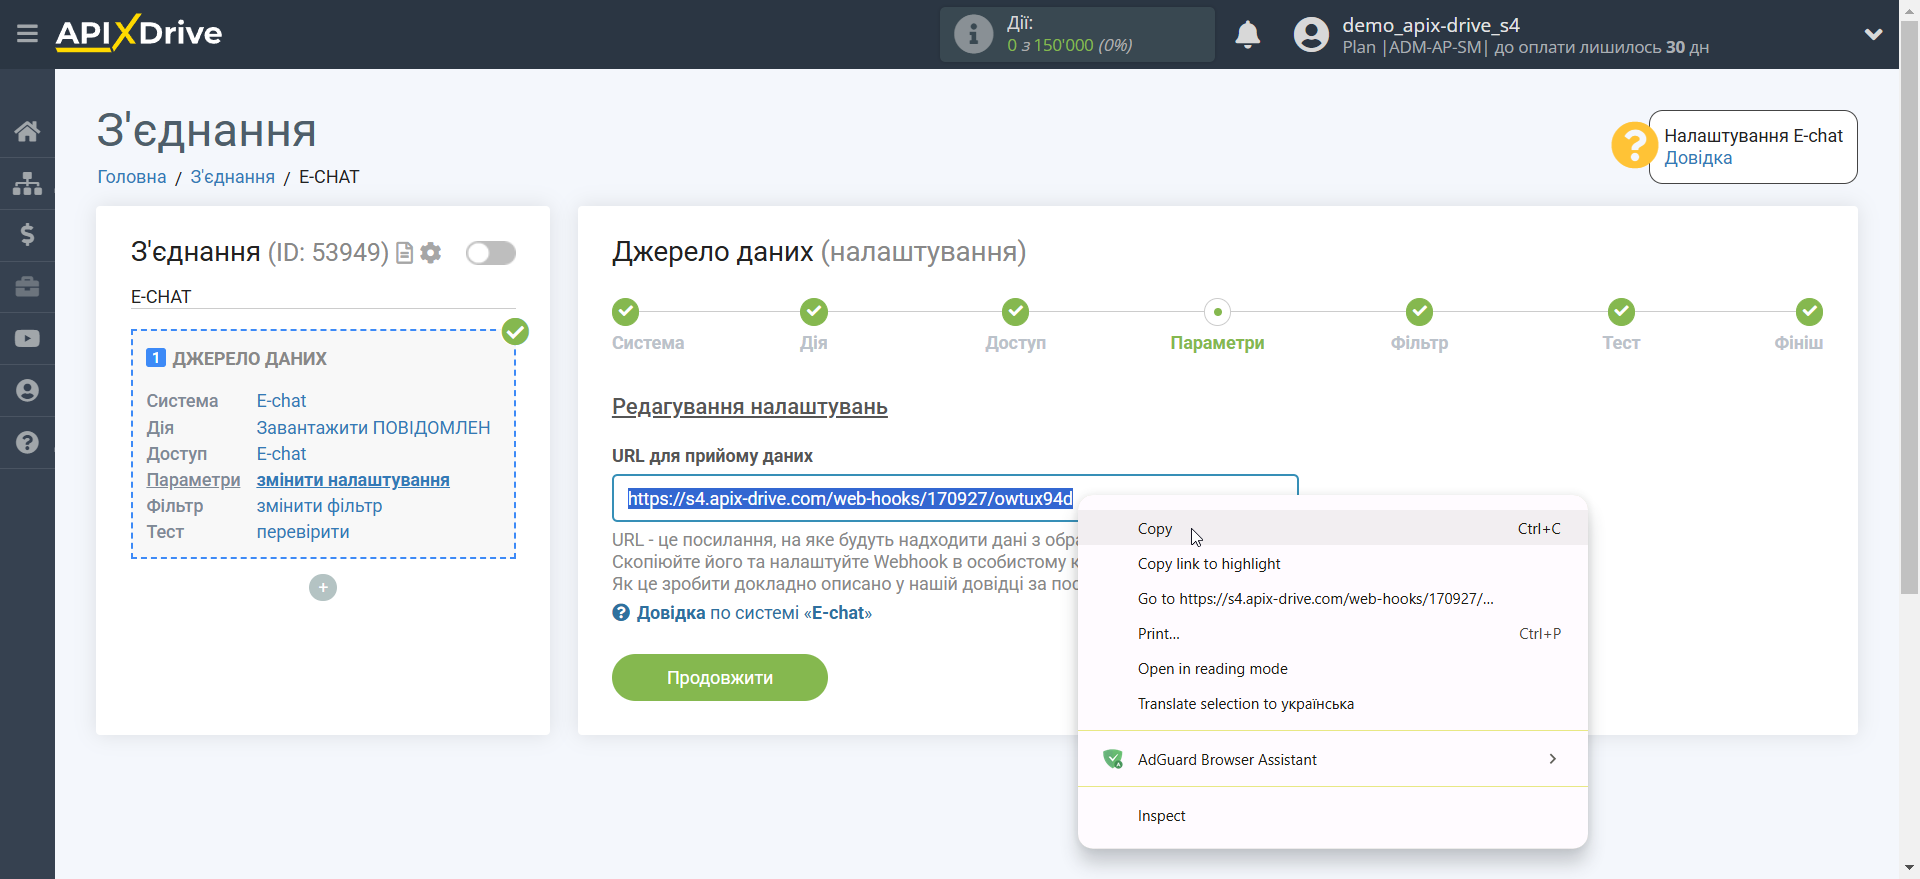Go to Фініш step
The height and width of the screenshot is (879, 1920).
pyautogui.click(x=1809, y=312)
